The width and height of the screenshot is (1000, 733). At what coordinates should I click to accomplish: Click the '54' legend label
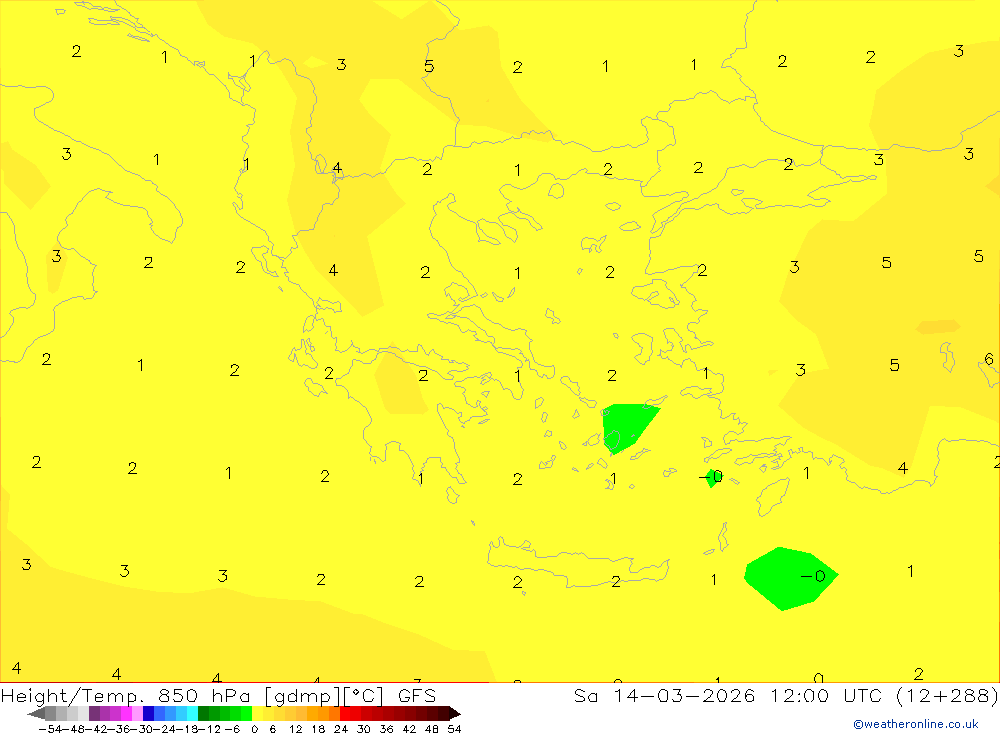[x=454, y=729]
